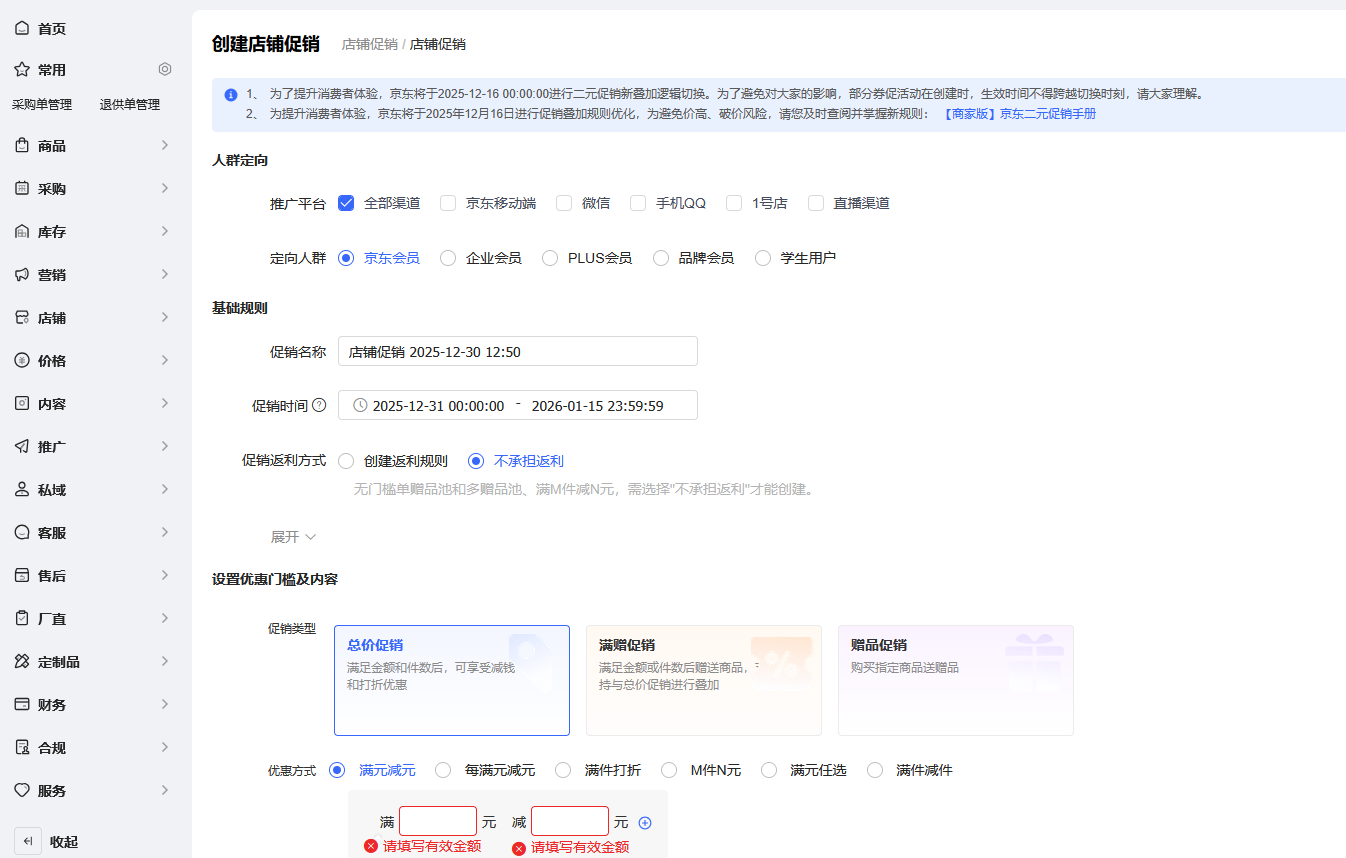The height and width of the screenshot is (858, 1346).
Task: Click the plus icon to add discount tier
Action: click(644, 823)
